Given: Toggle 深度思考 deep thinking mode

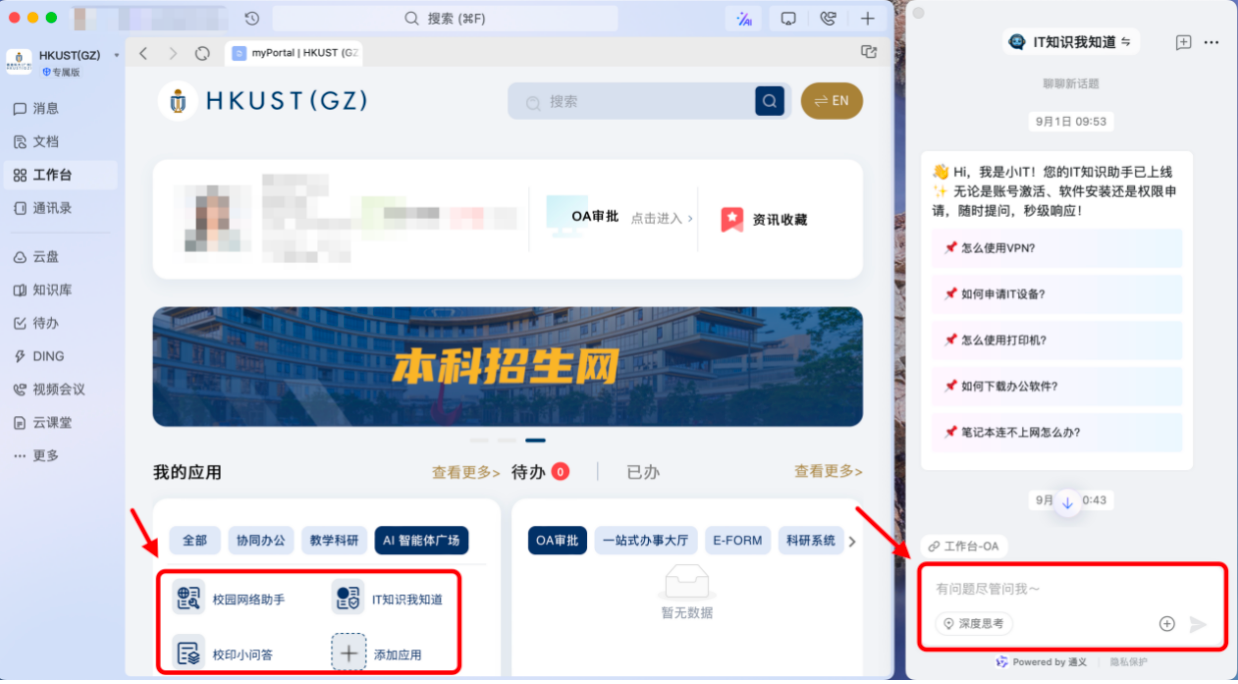Looking at the screenshot, I should [975, 623].
